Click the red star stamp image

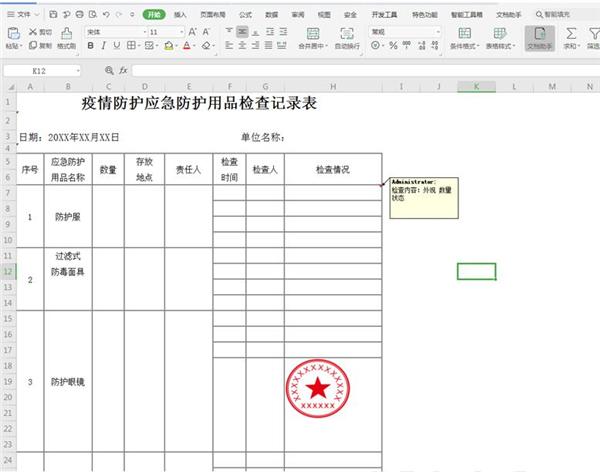pyautogui.click(x=318, y=388)
